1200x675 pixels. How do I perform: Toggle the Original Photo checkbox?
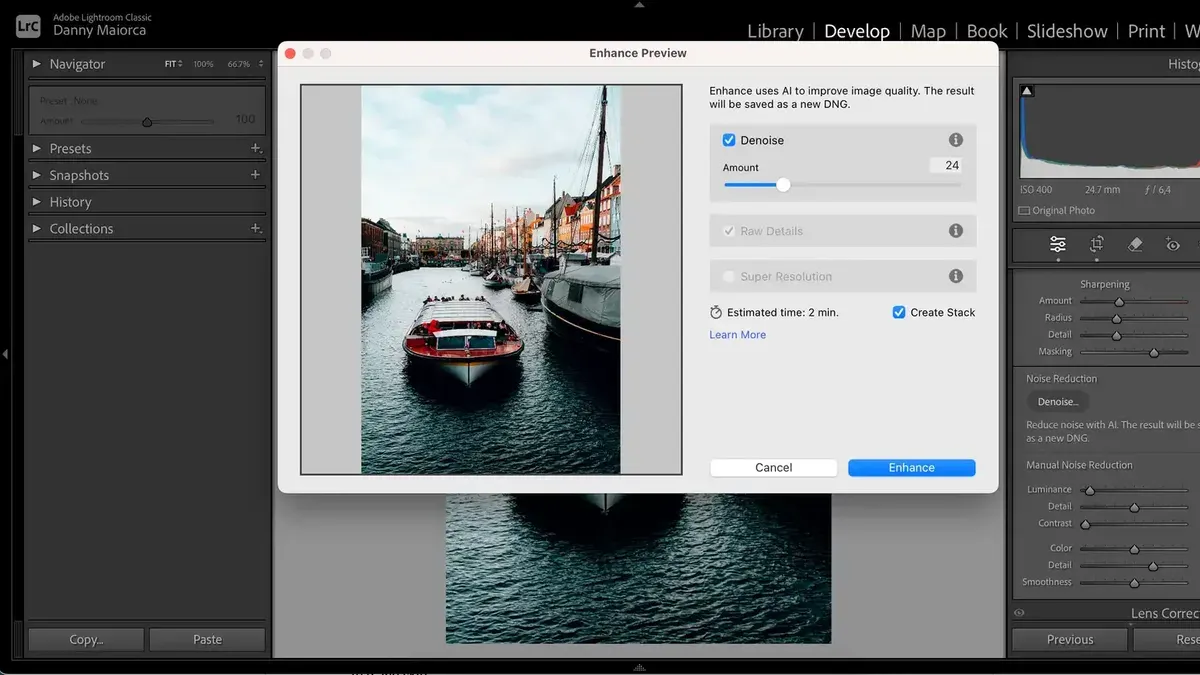(x=1024, y=211)
